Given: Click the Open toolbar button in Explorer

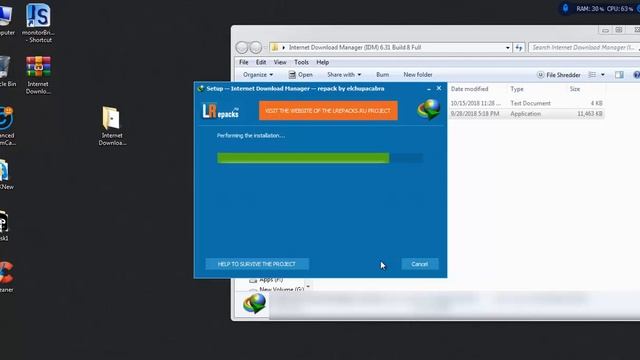Looking at the screenshot, I should coord(301,75).
